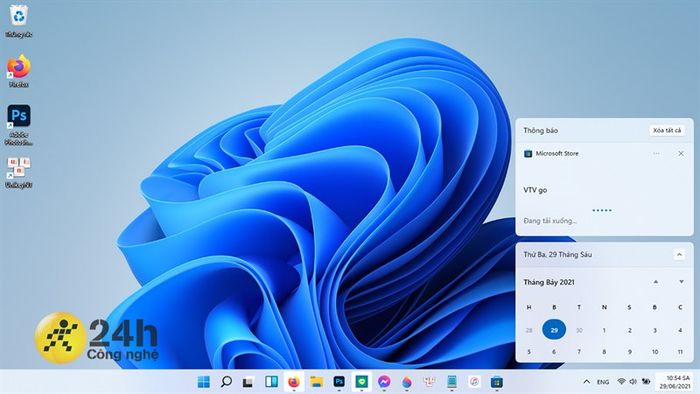Select date 29 in the calendar
The image size is (700, 394).
point(554,330)
